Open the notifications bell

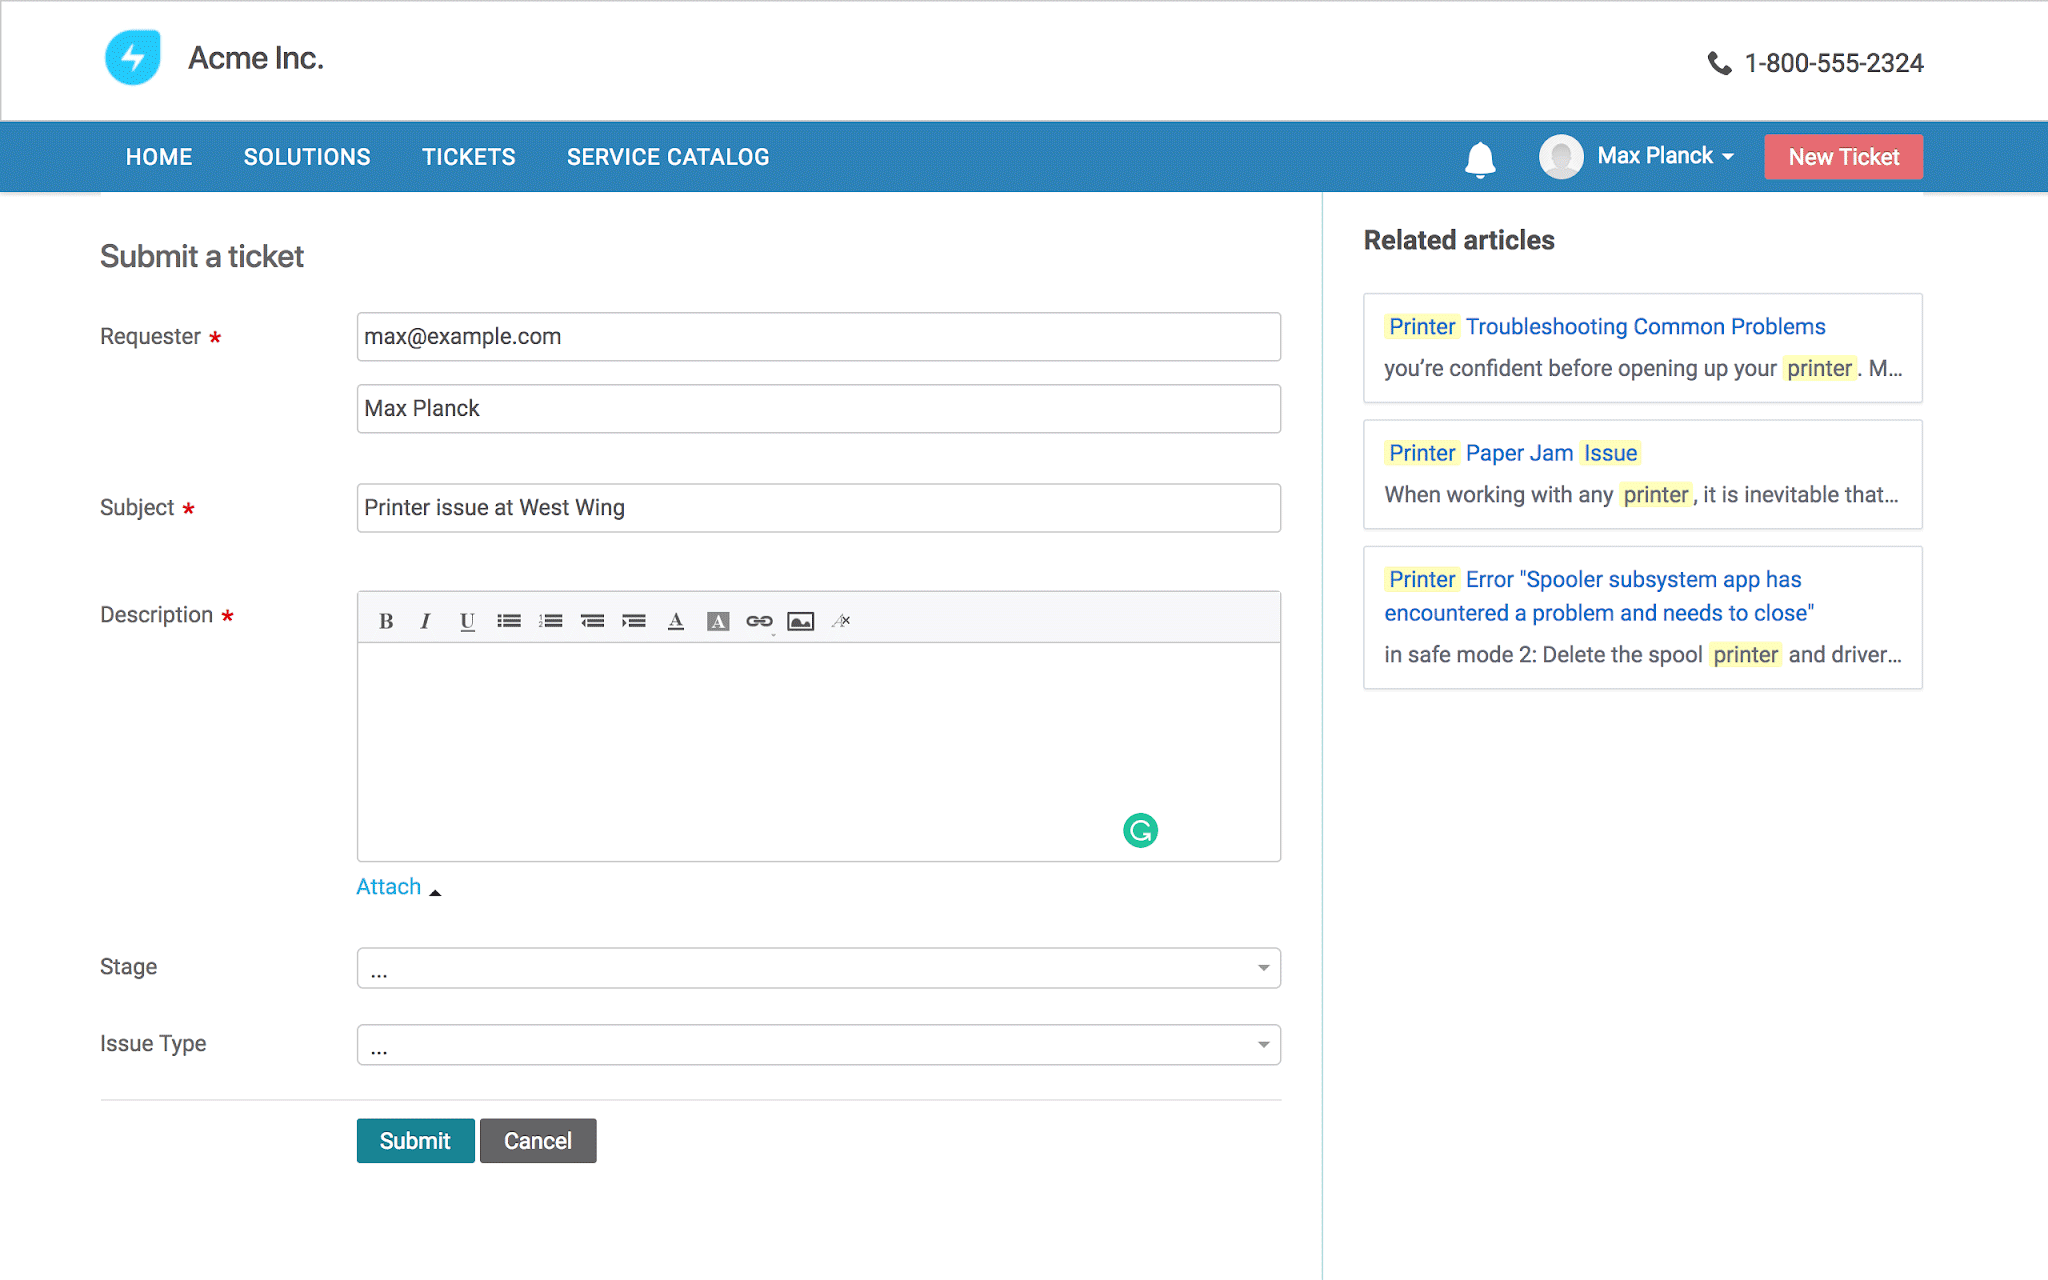tap(1480, 158)
